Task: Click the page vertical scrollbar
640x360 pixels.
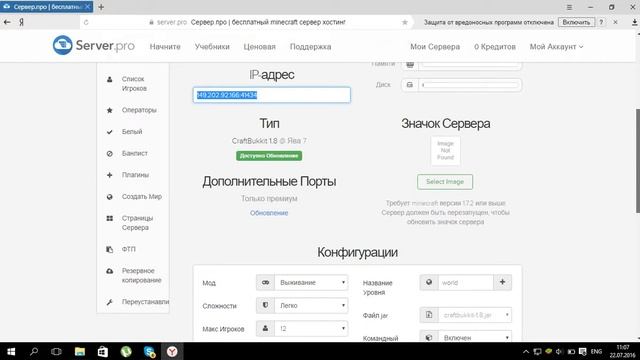Action: coord(638,160)
